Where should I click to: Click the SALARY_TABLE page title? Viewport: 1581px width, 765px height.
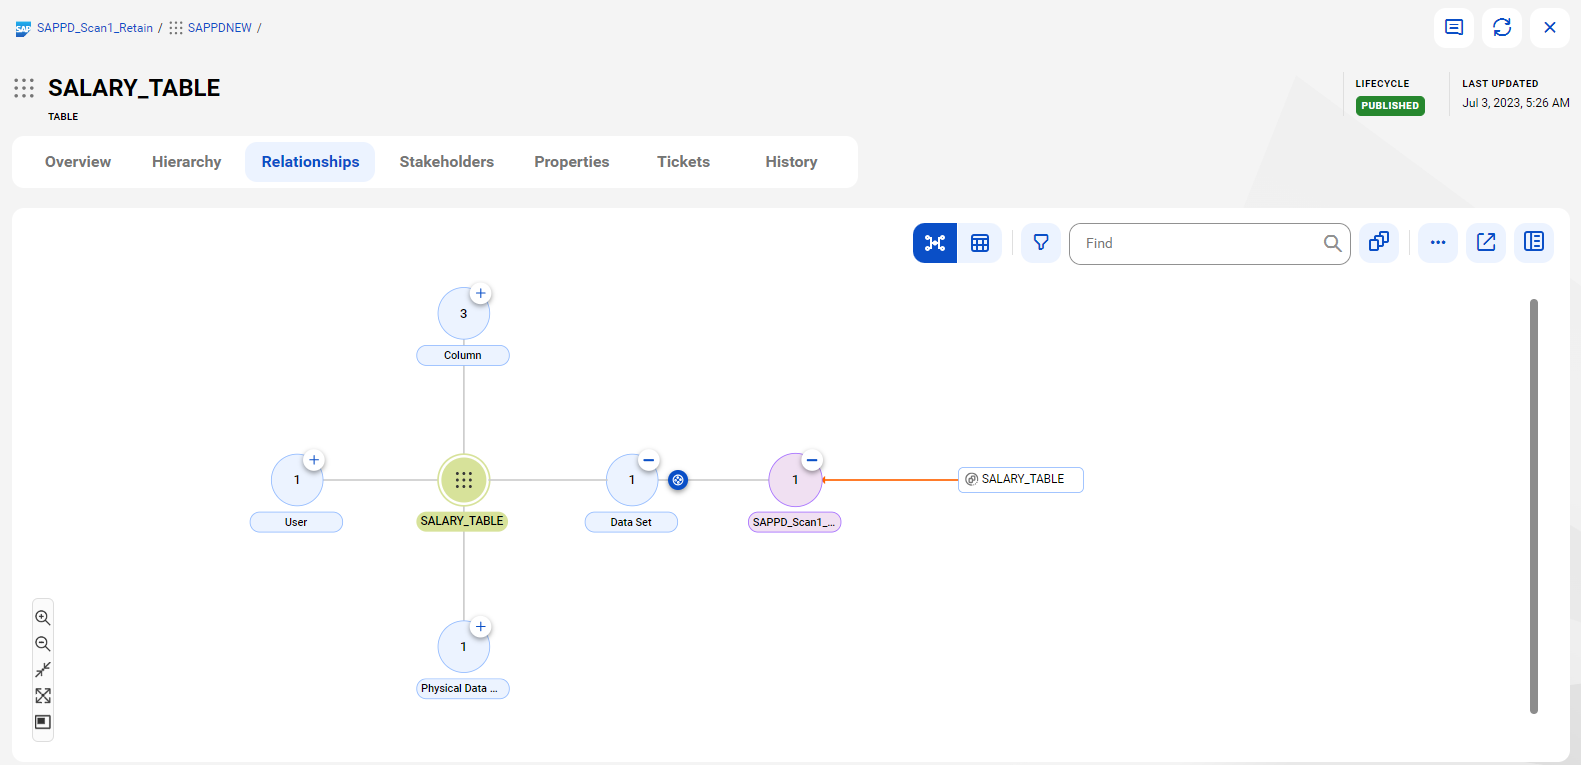tap(134, 88)
